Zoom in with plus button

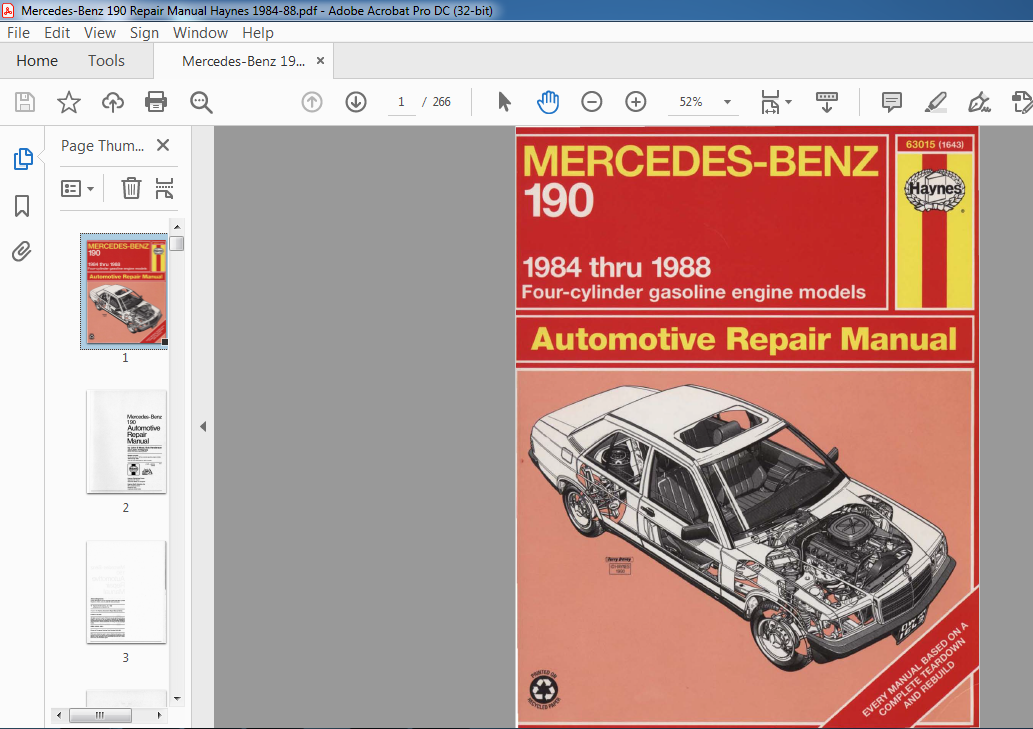tap(636, 102)
